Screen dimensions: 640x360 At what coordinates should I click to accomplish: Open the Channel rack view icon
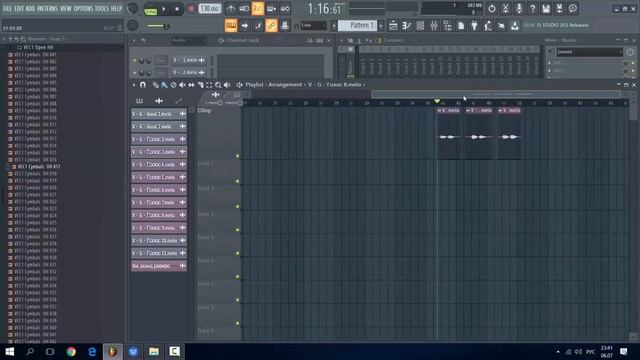coord(420,25)
